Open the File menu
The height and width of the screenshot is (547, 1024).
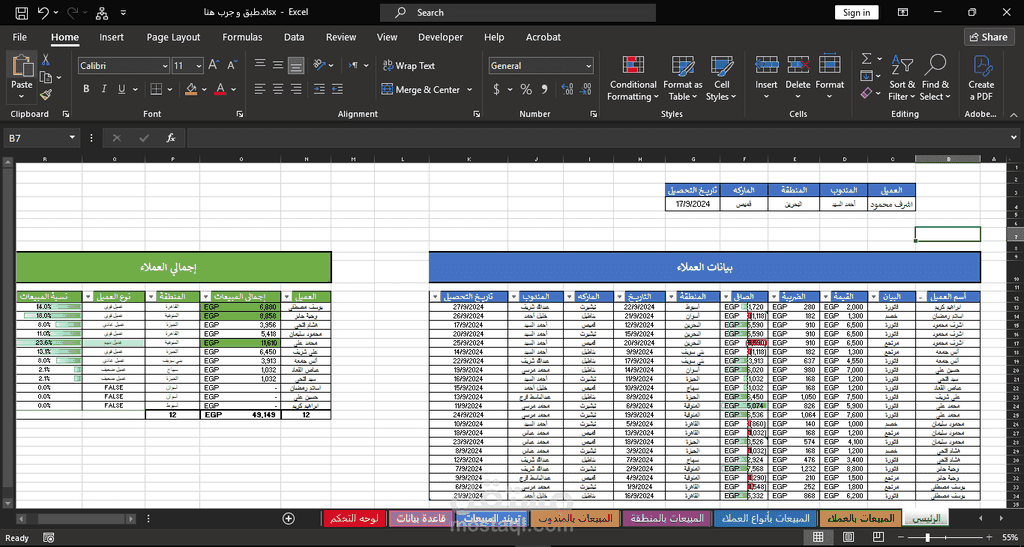pos(20,37)
